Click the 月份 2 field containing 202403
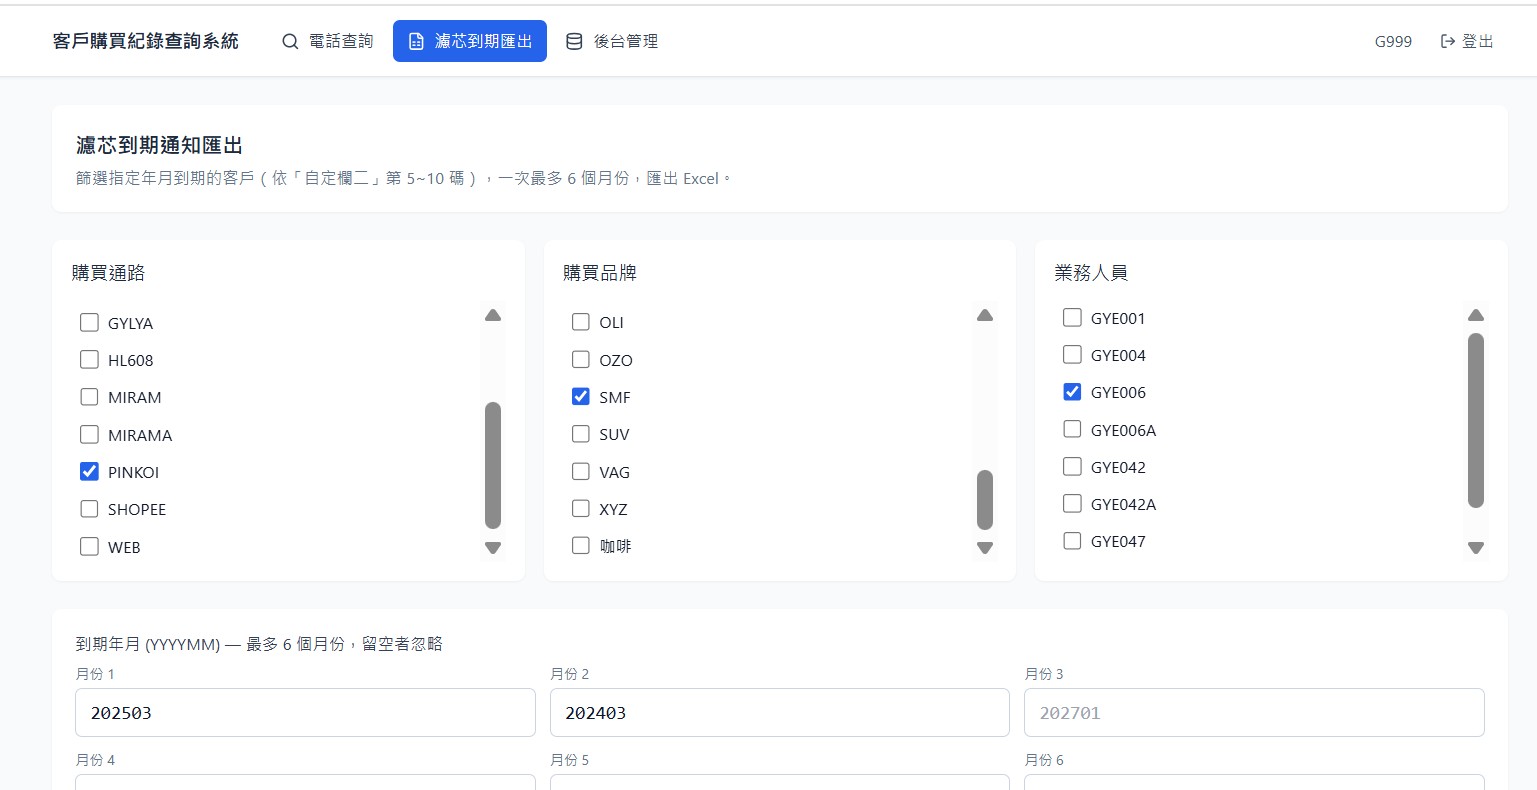 point(780,713)
